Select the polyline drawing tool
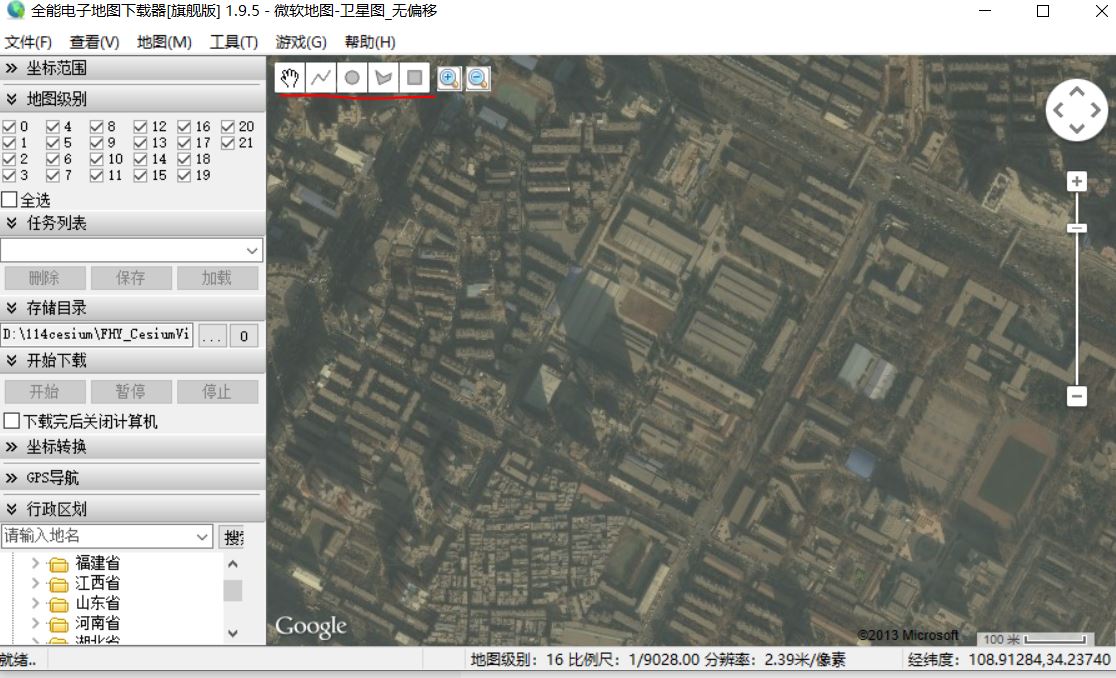1116x678 pixels. 321,78
